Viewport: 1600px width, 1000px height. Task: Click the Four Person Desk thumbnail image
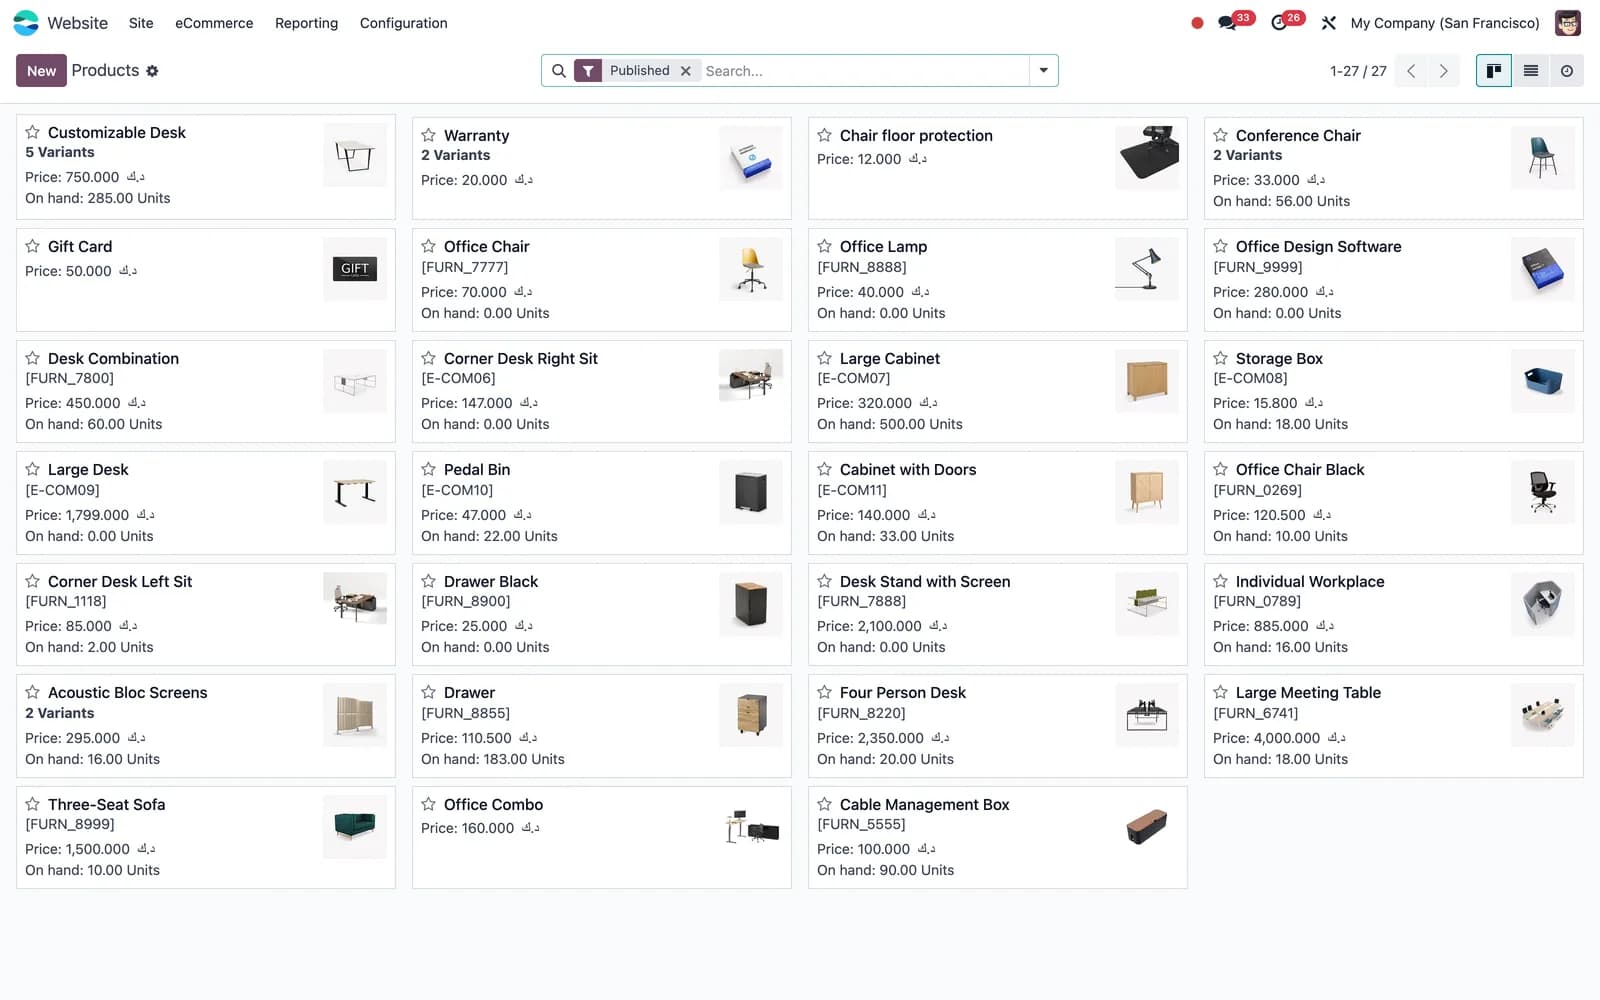1147,715
